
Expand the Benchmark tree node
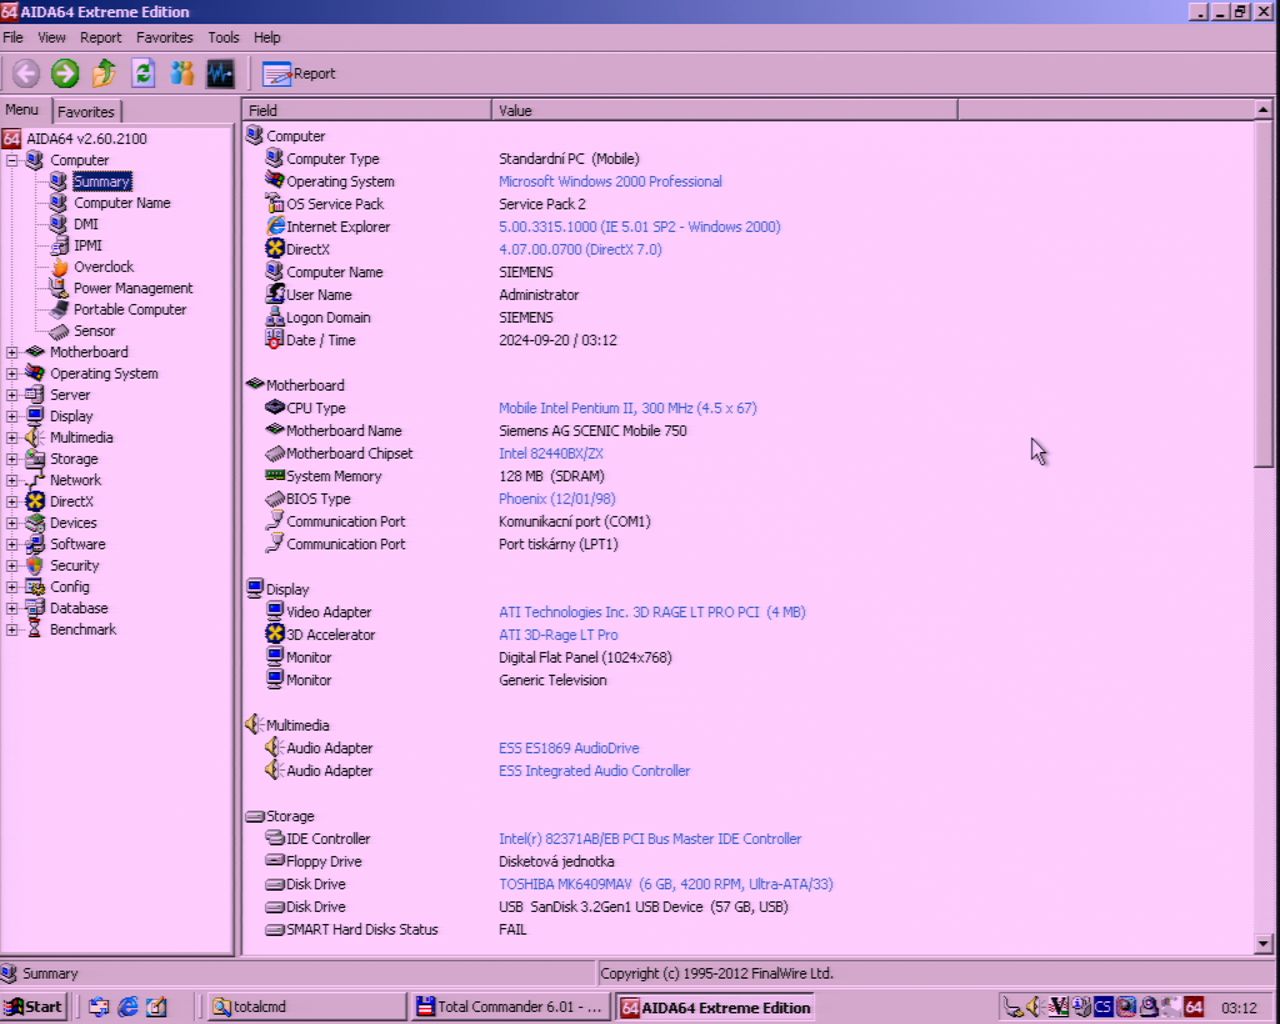pyautogui.click(x=12, y=630)
